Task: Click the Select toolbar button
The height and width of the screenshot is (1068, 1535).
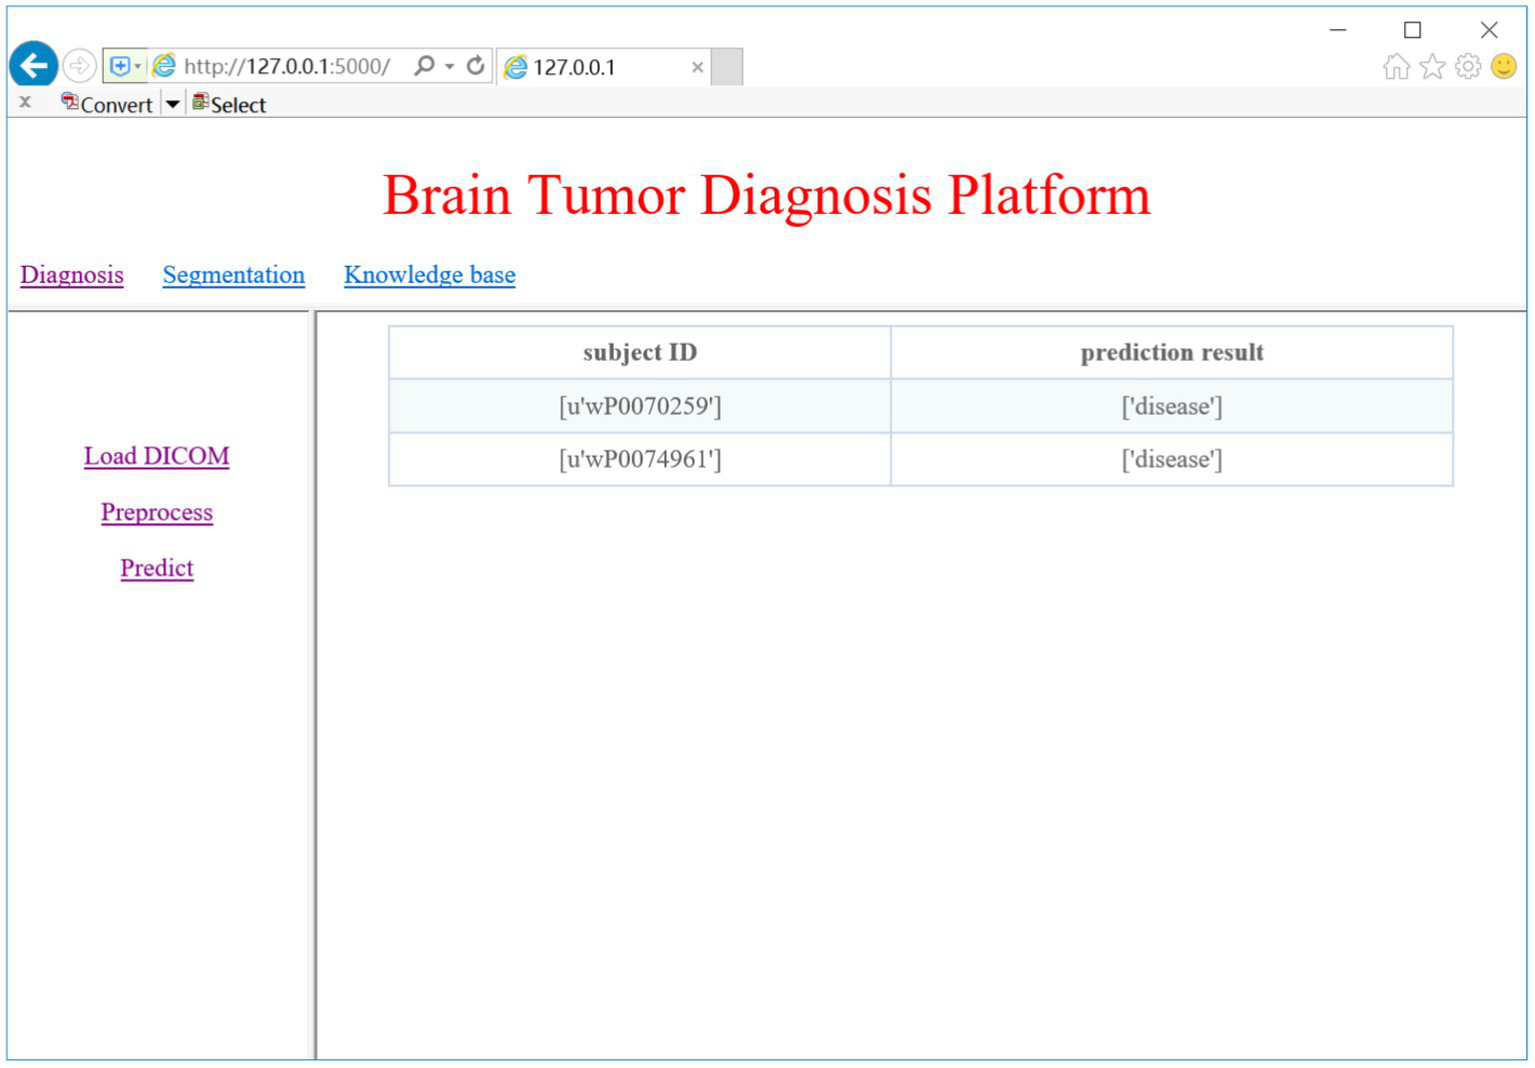Action: pos(229,104)
